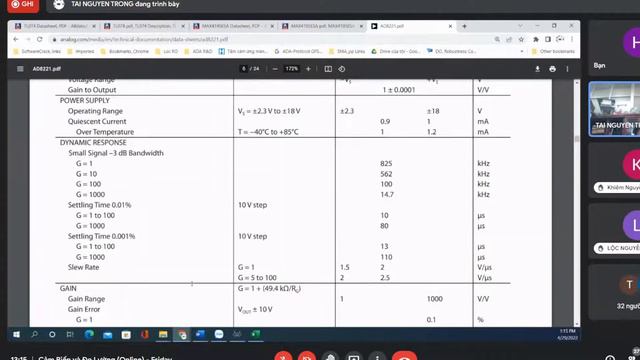Screen dimensions: 640x360
Task: Open Excel from the taskbar
Action: click(256, 334)
